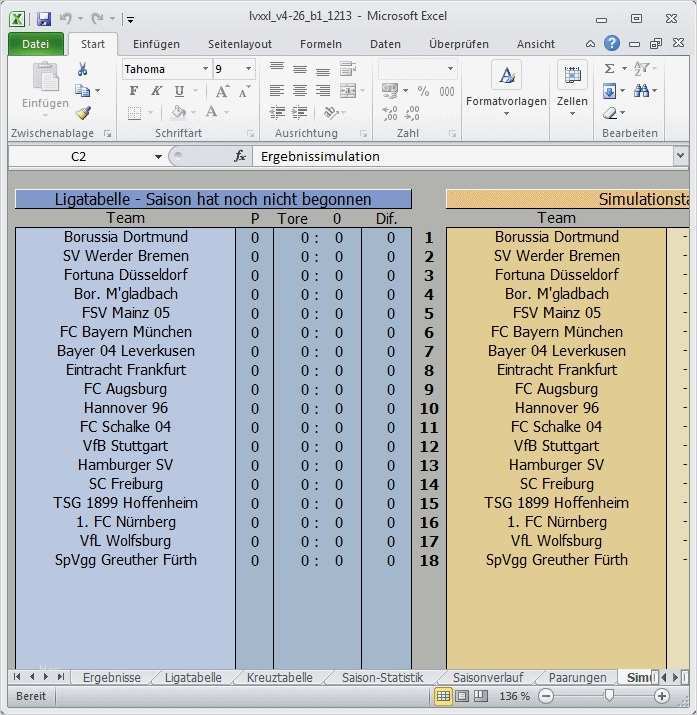Toggle wrap text icon
Viewport: 697px width, 715px height.
[x=348, y=69]
